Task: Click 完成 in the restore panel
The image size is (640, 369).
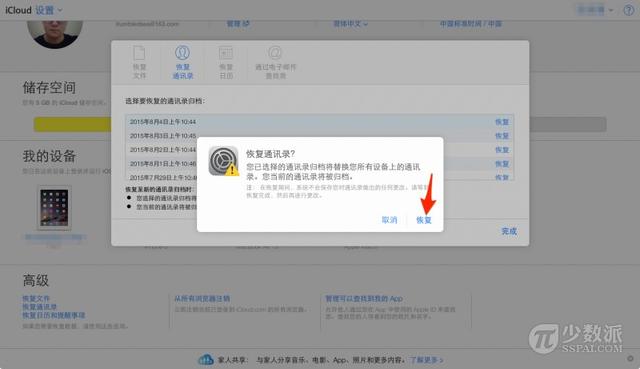Action: click(509, 231)
